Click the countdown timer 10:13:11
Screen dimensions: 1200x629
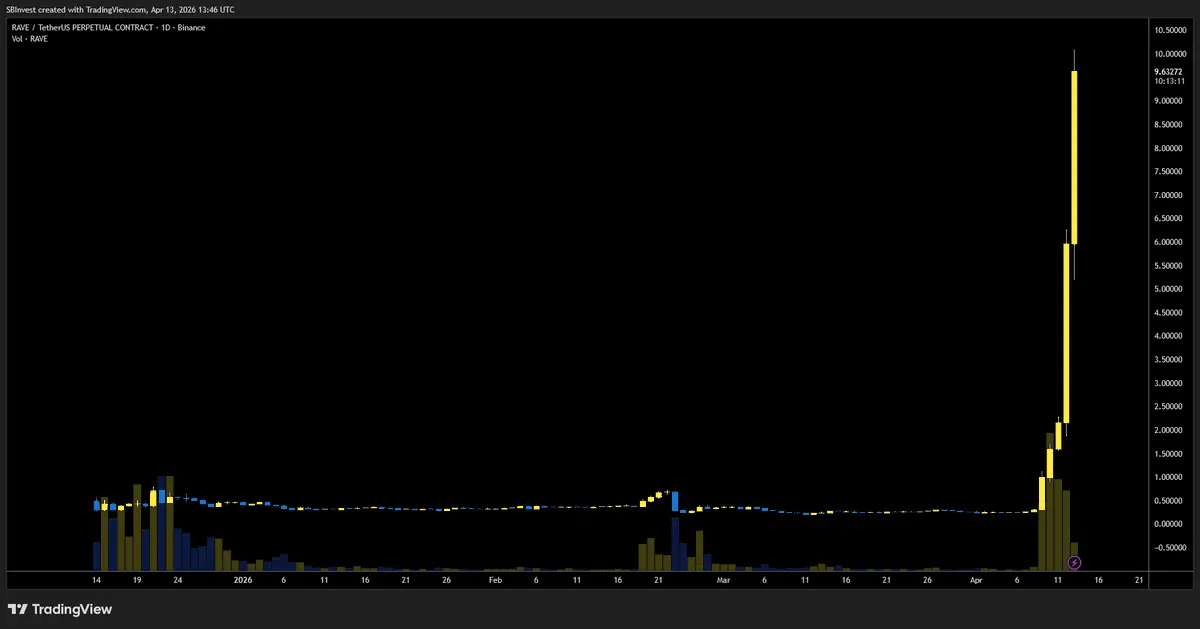pyautogui.click(x=1167, y=82)
